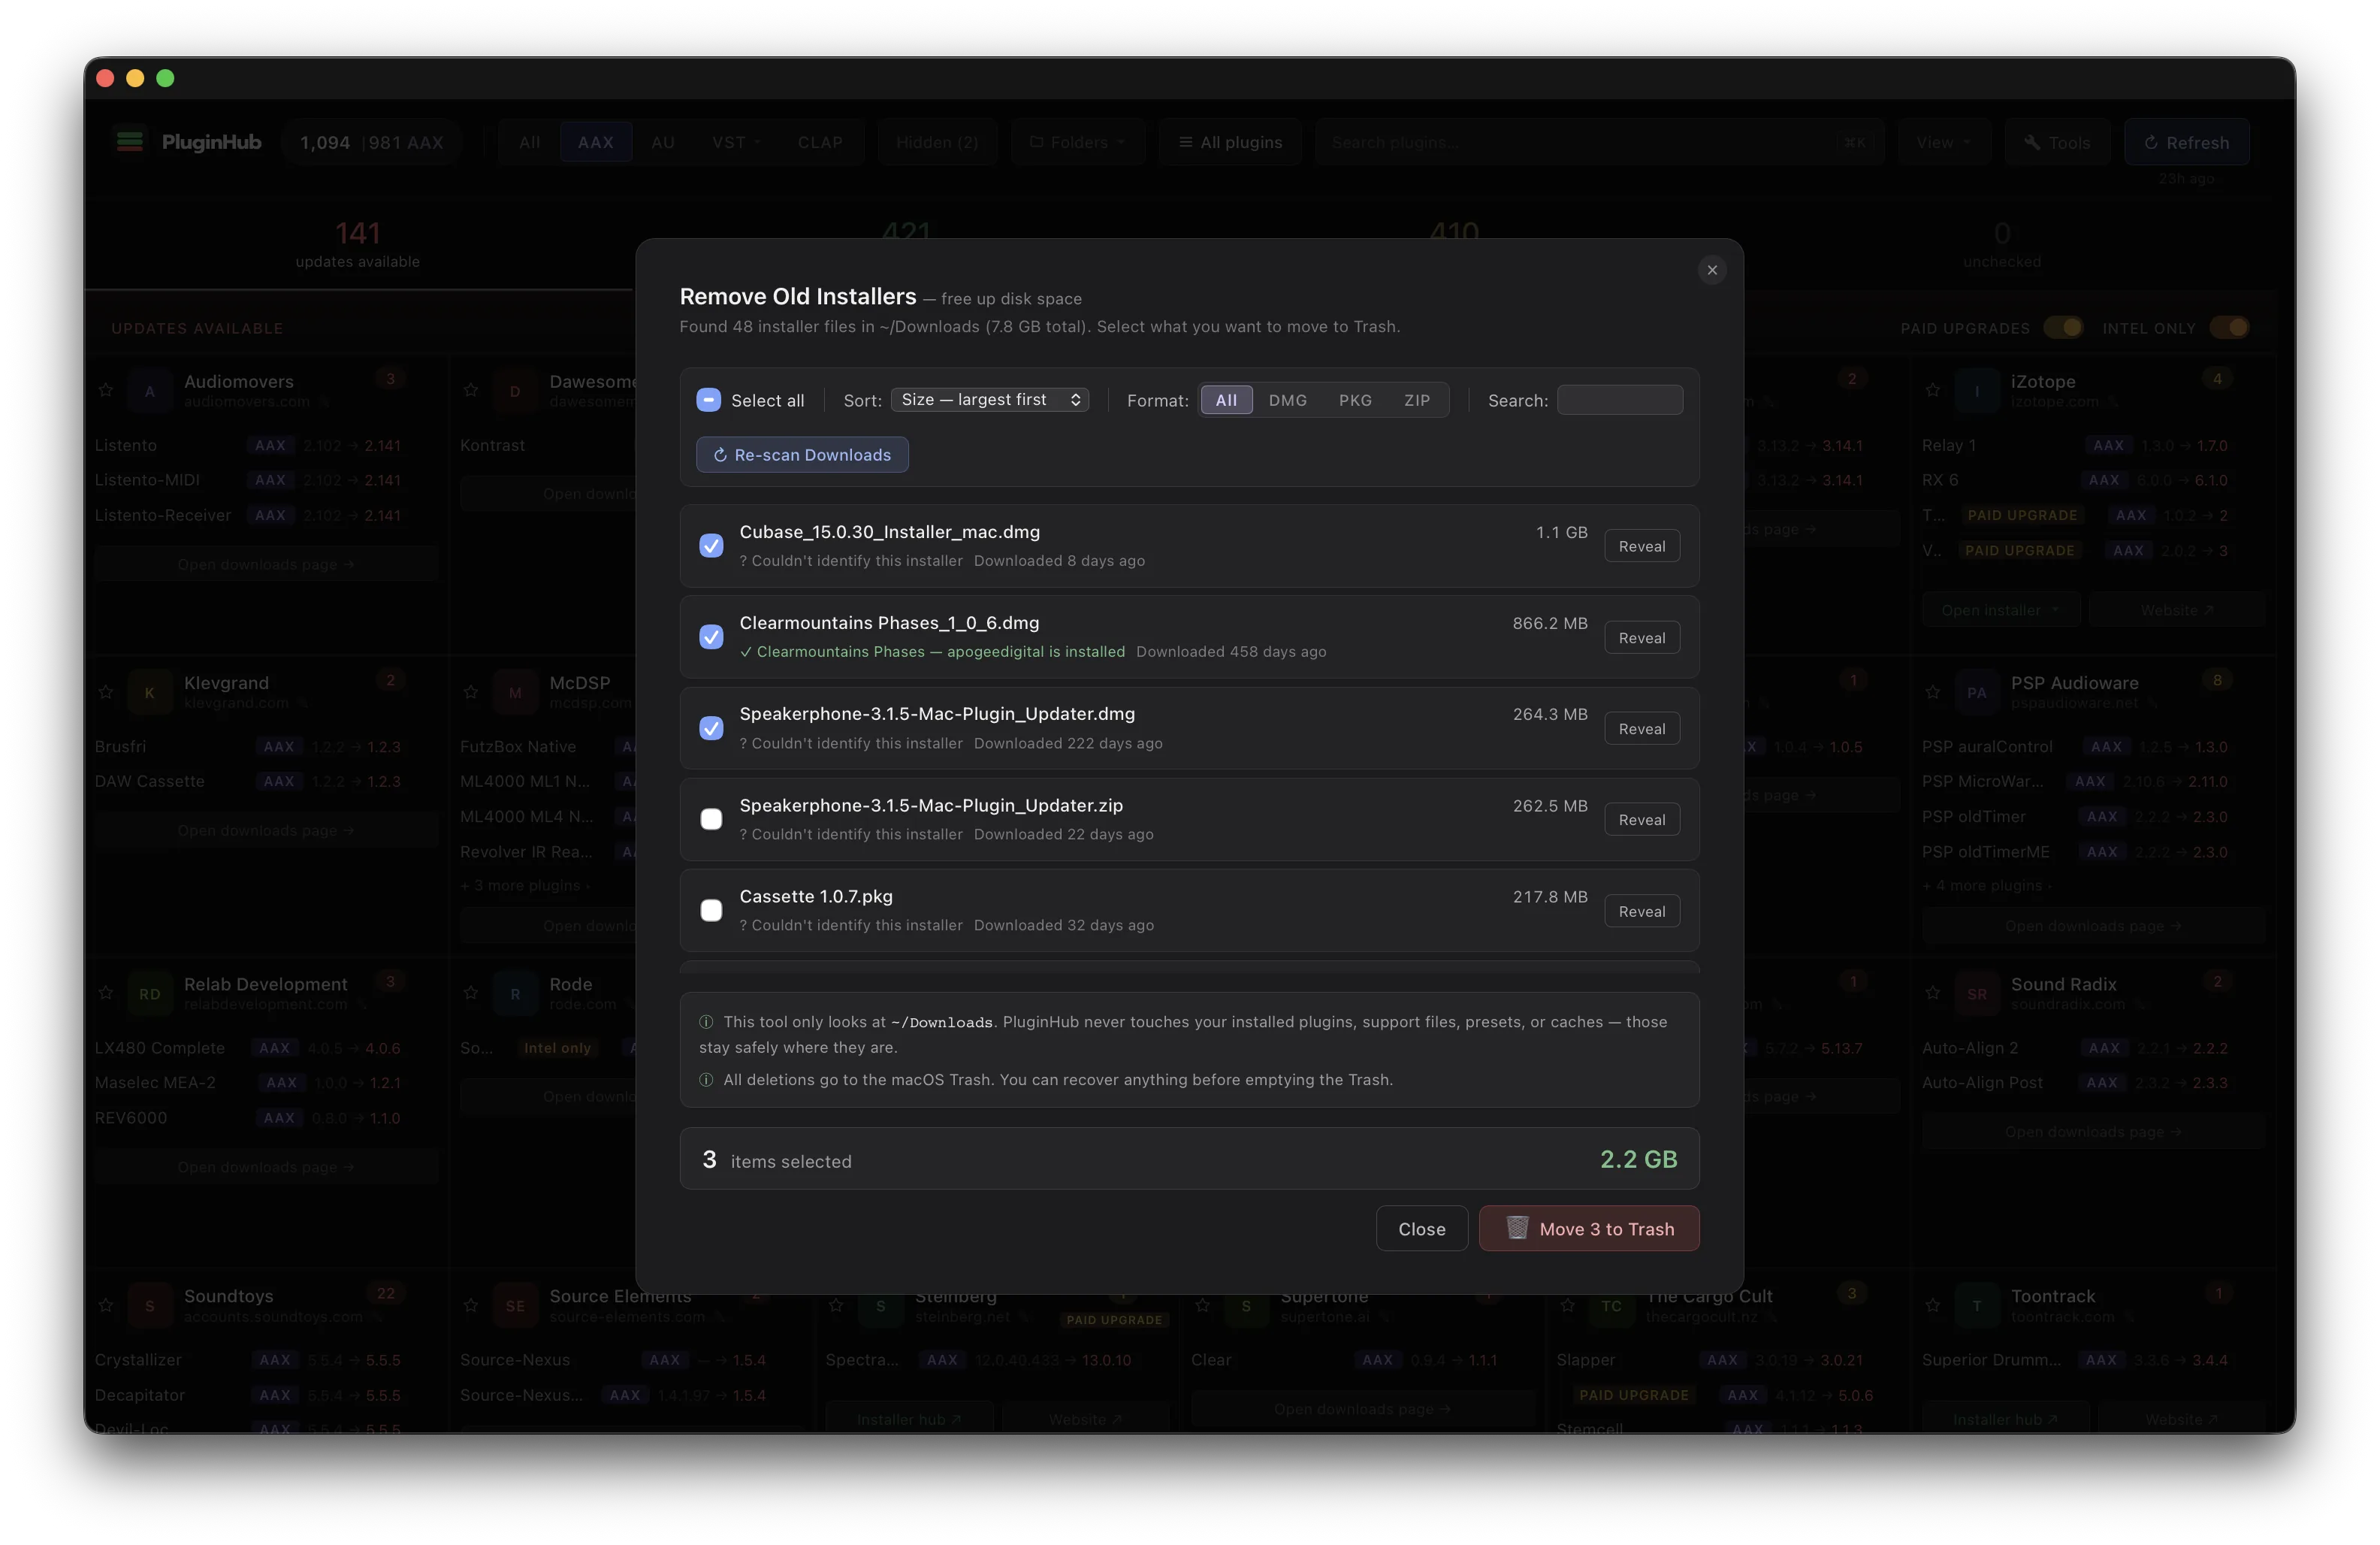The height and width of the screenshot is (1545, 2380).
Task: Click the Close button in dialog
Action: (1421, 1229)
